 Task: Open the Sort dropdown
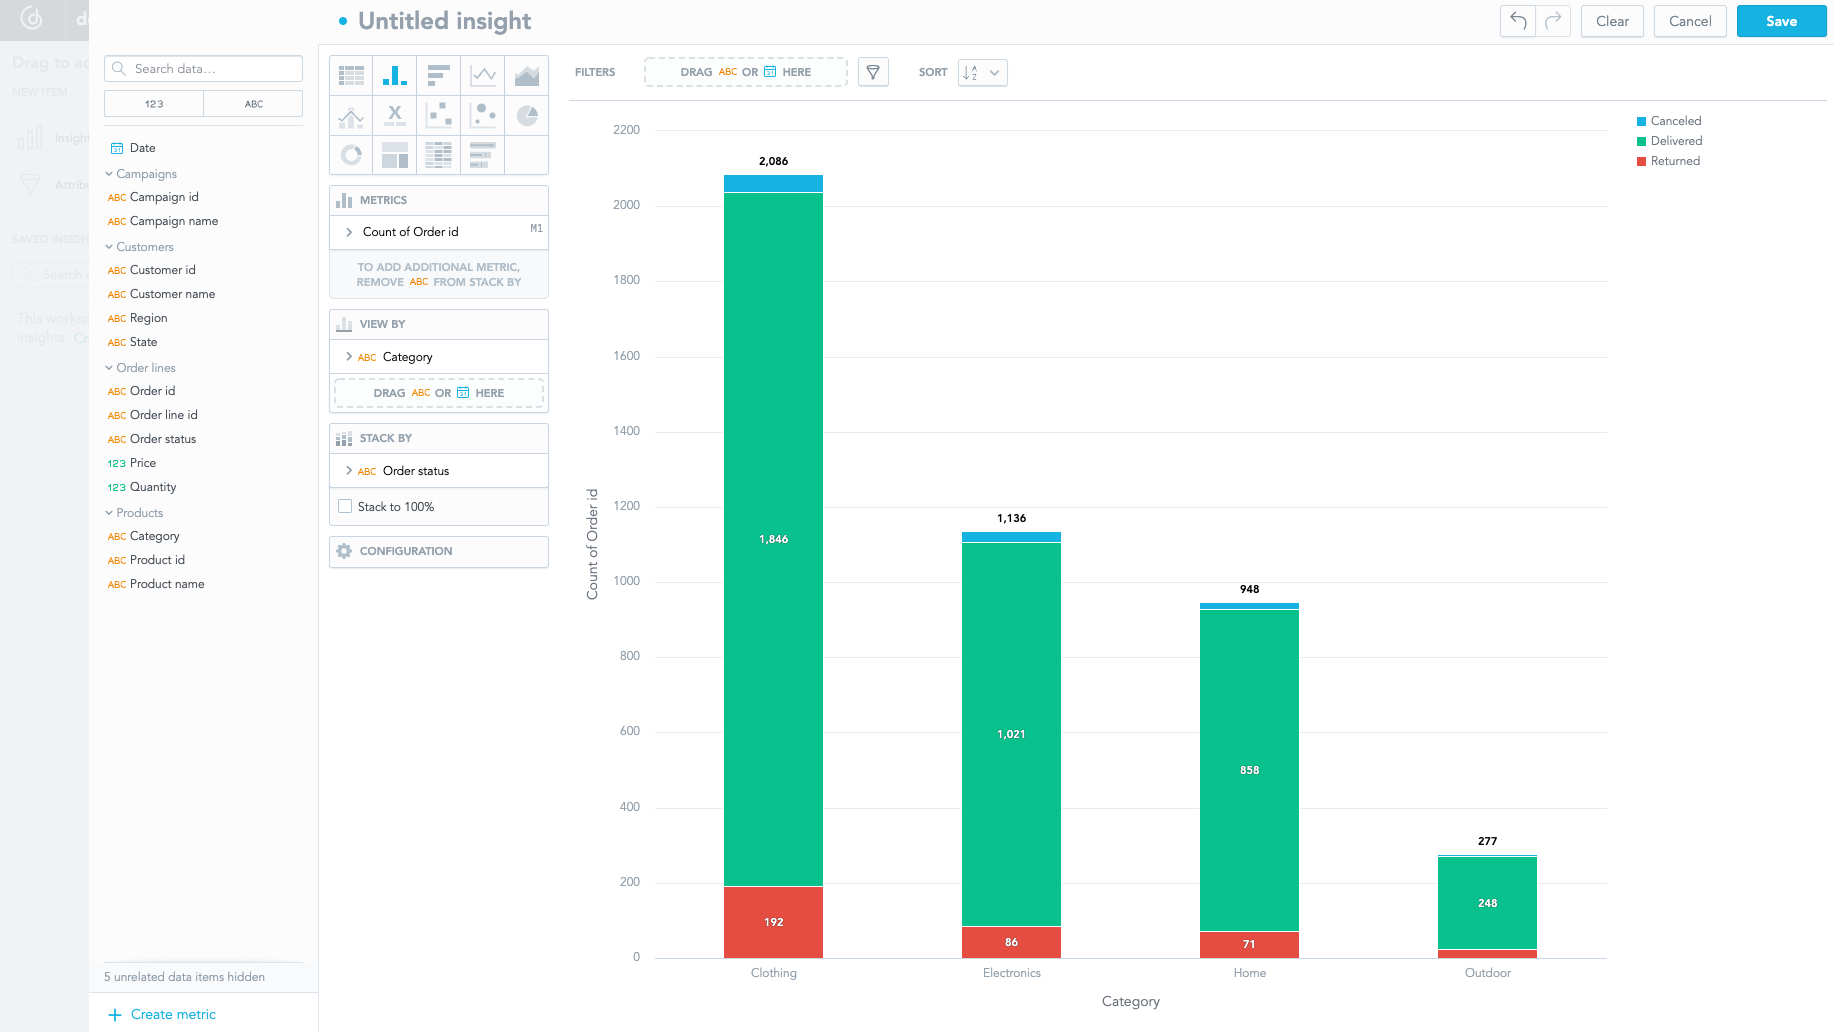tap(982, 72)
